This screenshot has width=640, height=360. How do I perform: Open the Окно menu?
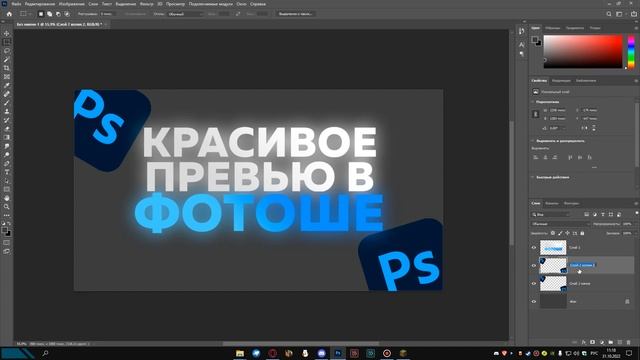pos(241,4)
